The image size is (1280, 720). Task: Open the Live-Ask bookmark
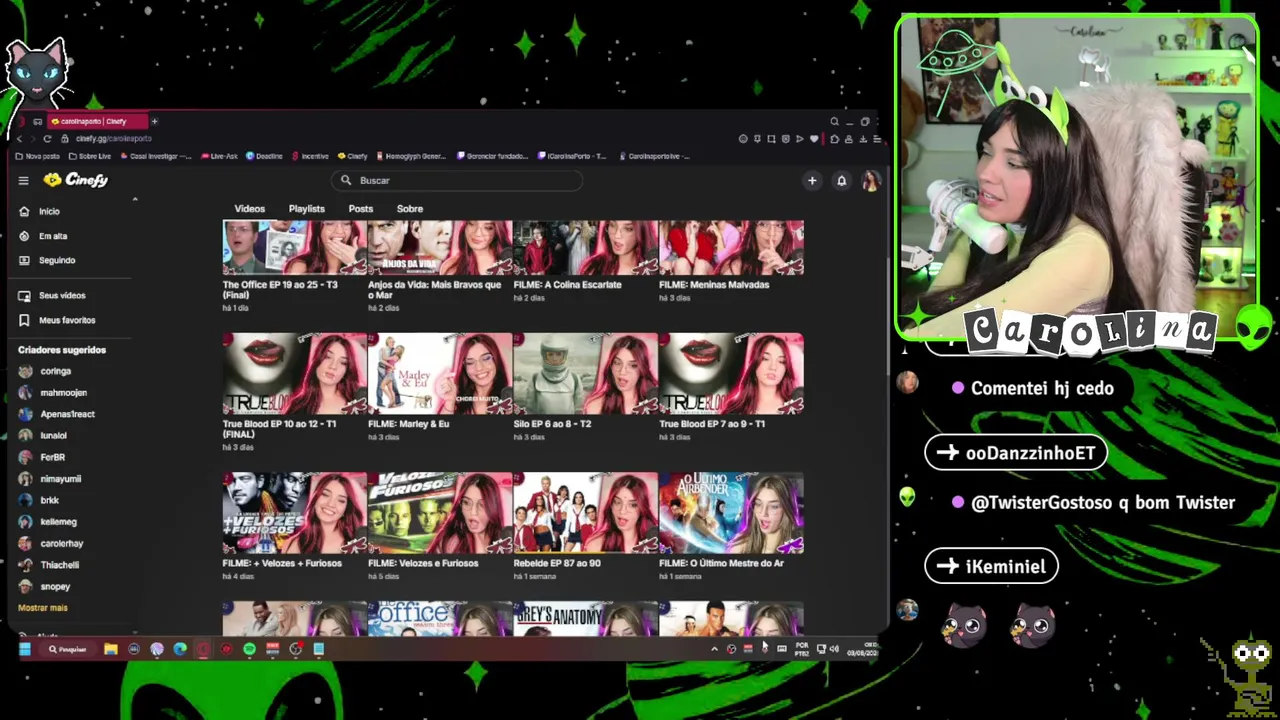pos(219,156)
